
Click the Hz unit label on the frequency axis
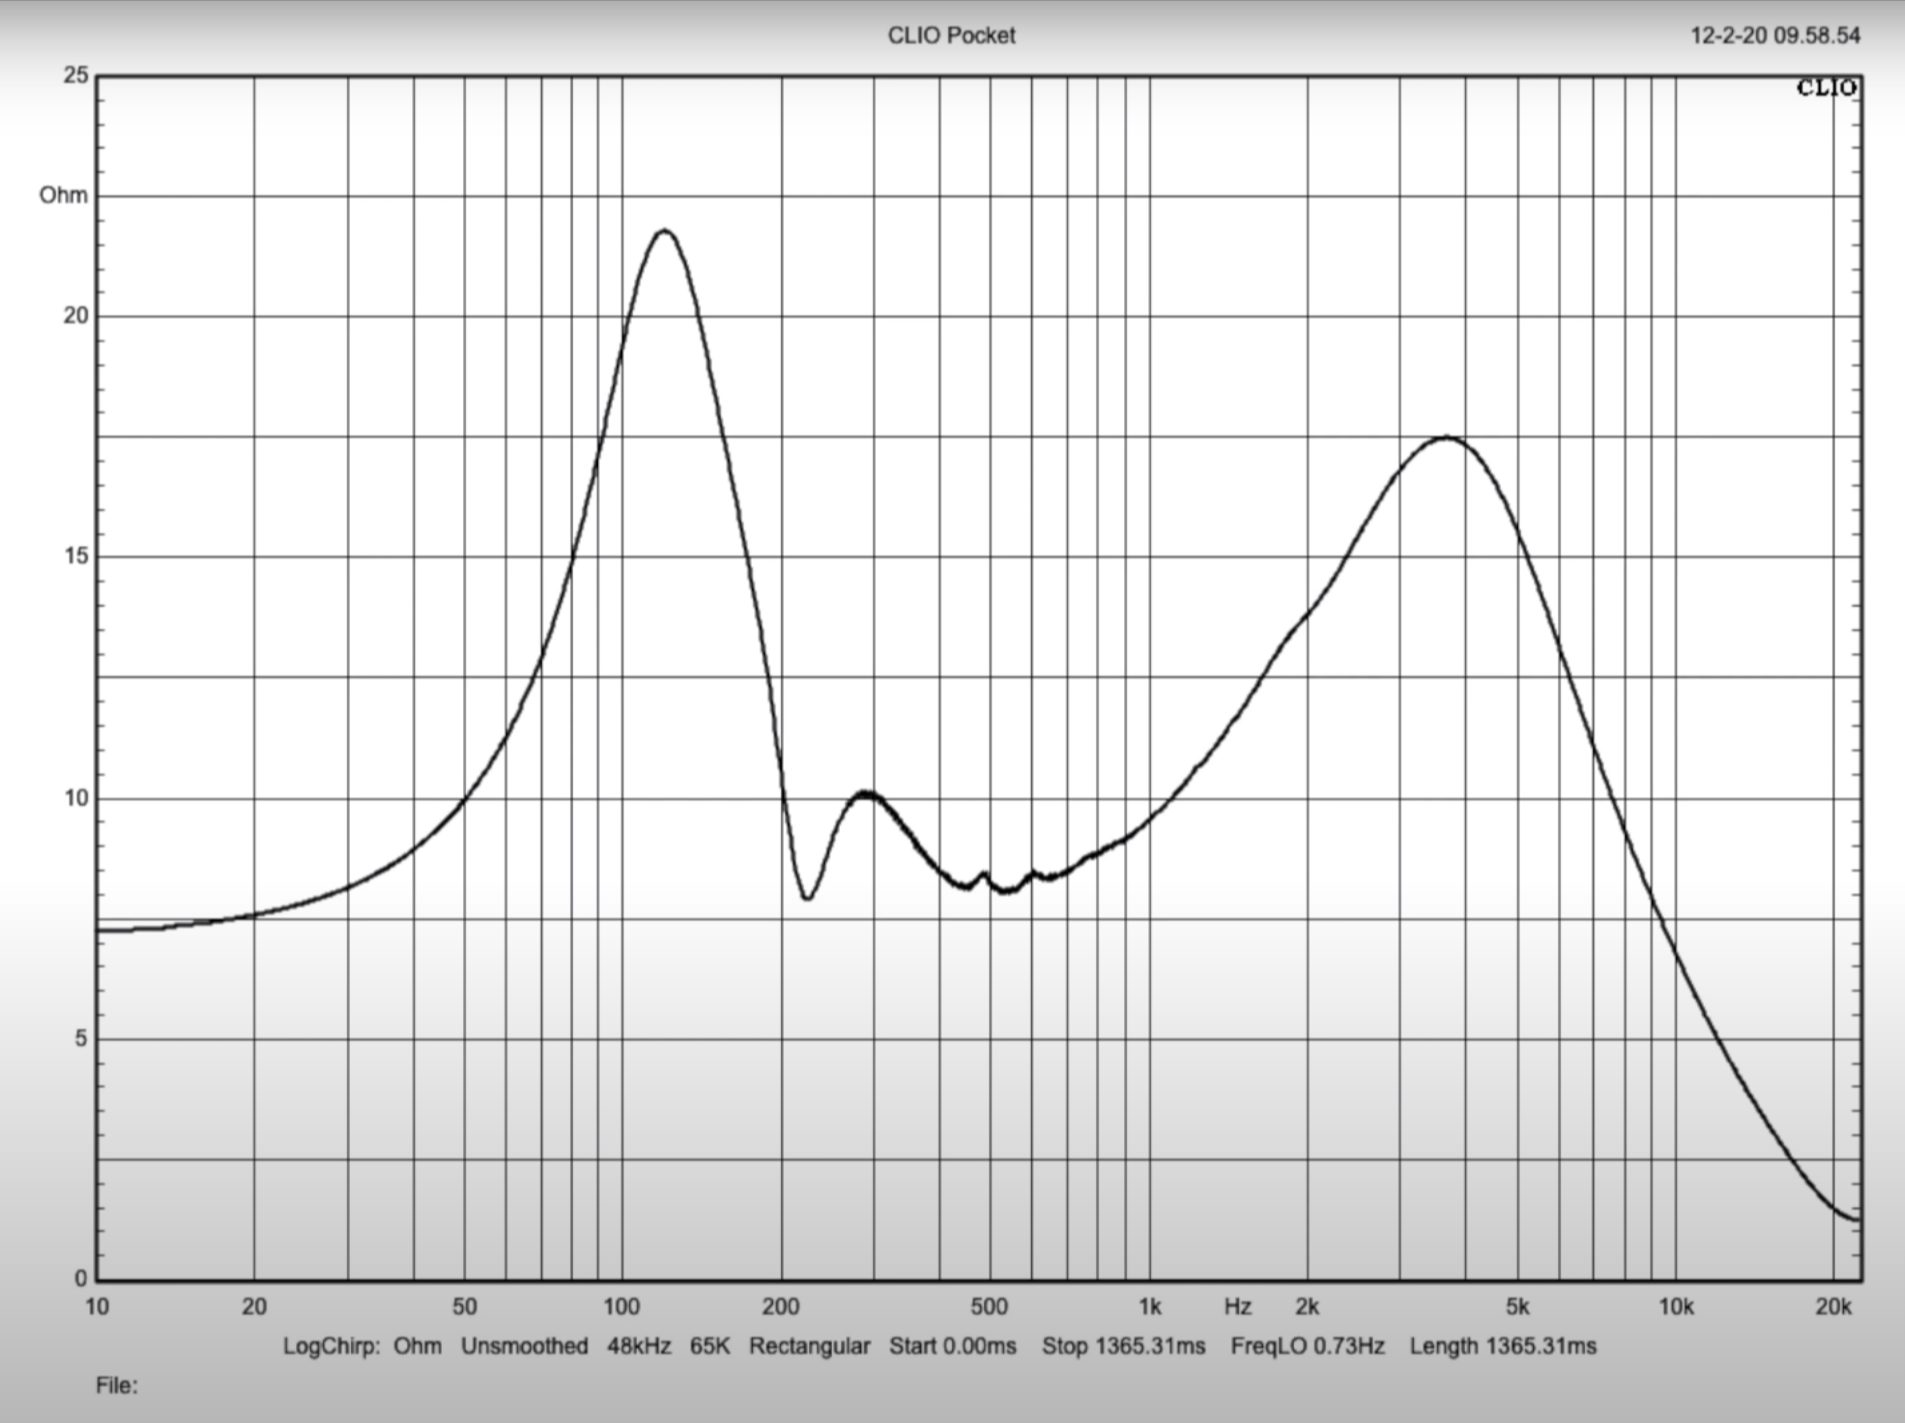point(1237,1307)
